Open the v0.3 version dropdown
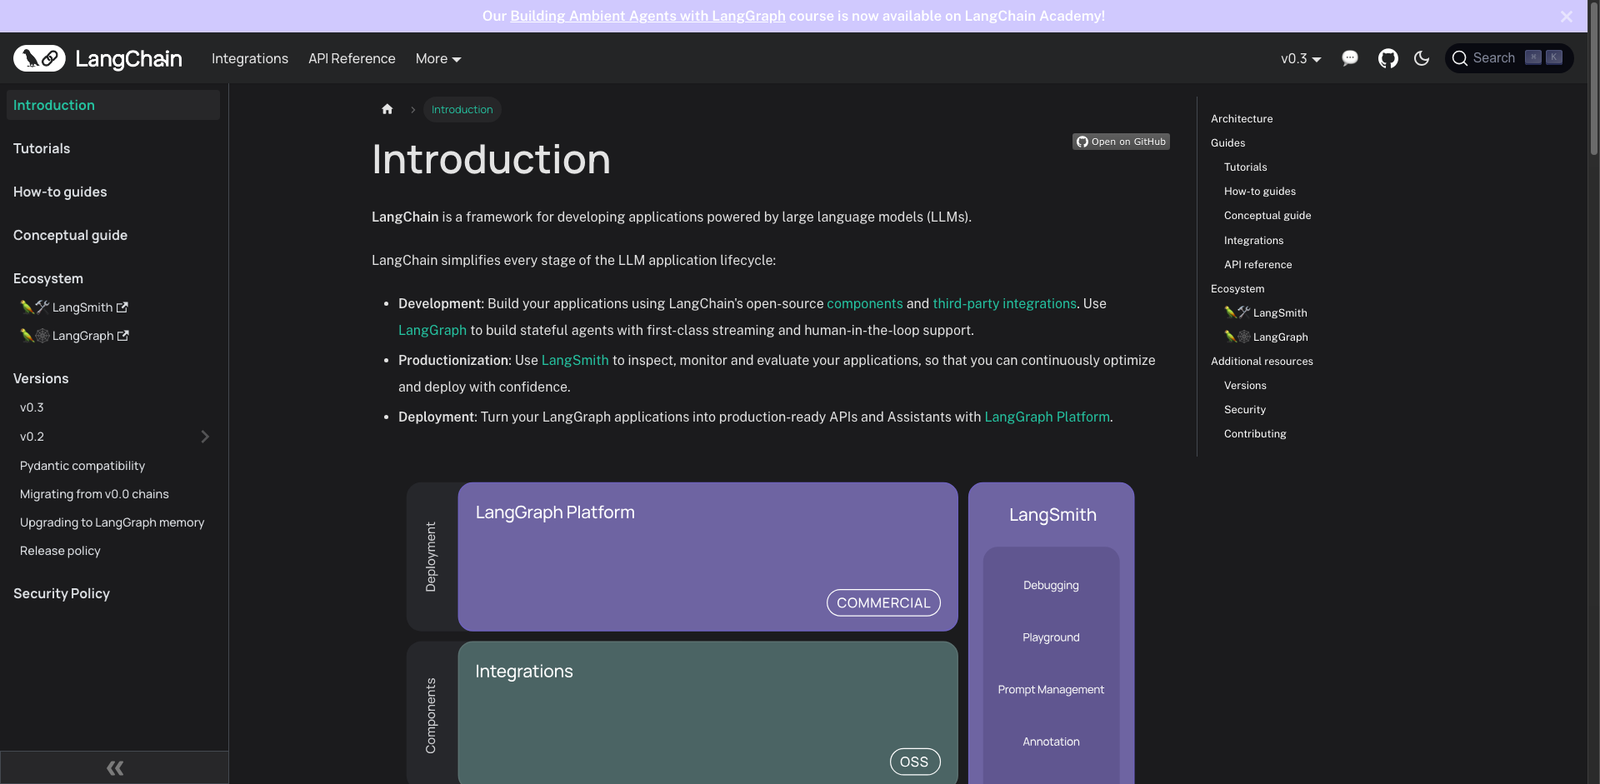Screen dimensions: 1600x784 pyautogui.click(x=1301, y=59)
